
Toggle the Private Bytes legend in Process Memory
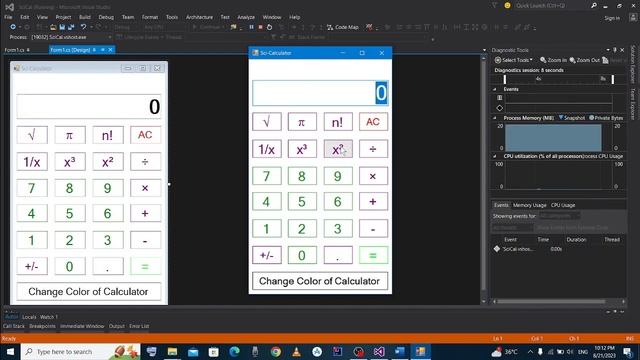click(x=606, y=118)
